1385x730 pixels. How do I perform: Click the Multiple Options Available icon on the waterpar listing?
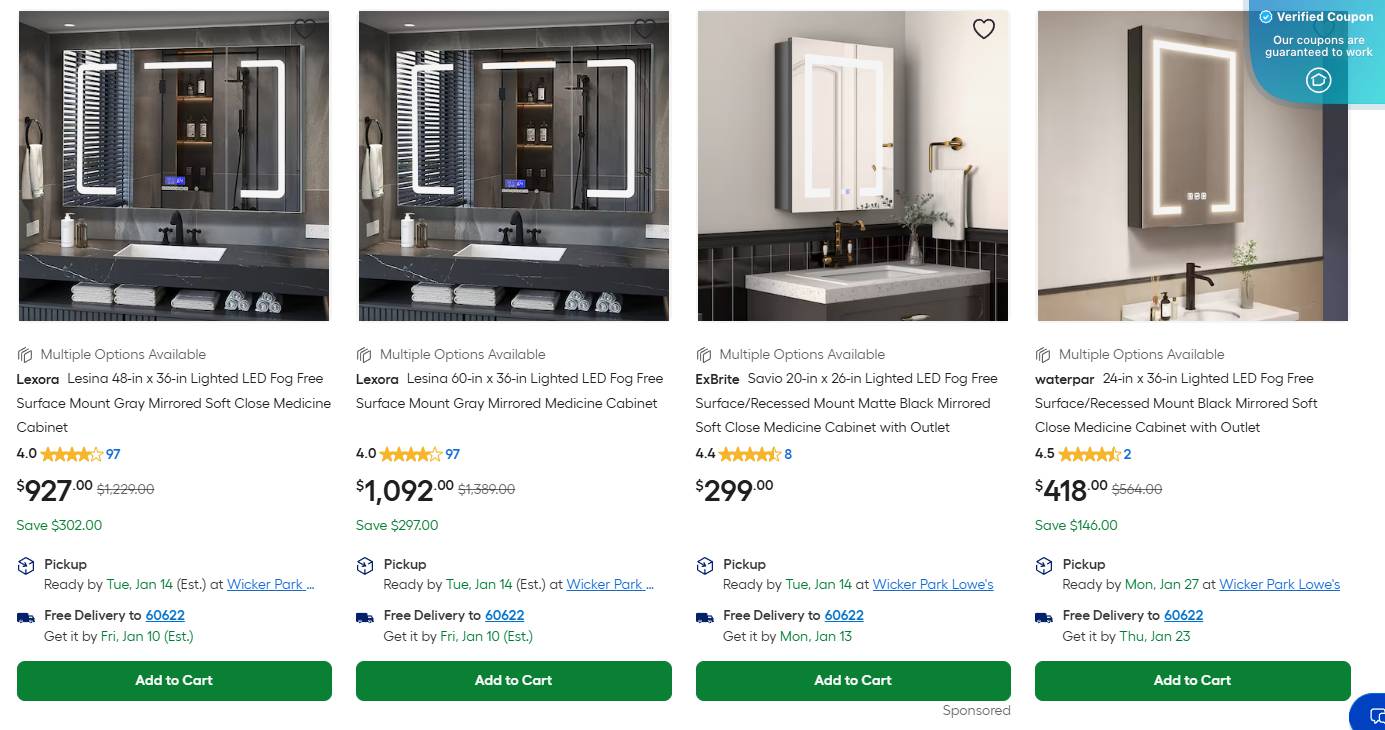[1042, 354]
